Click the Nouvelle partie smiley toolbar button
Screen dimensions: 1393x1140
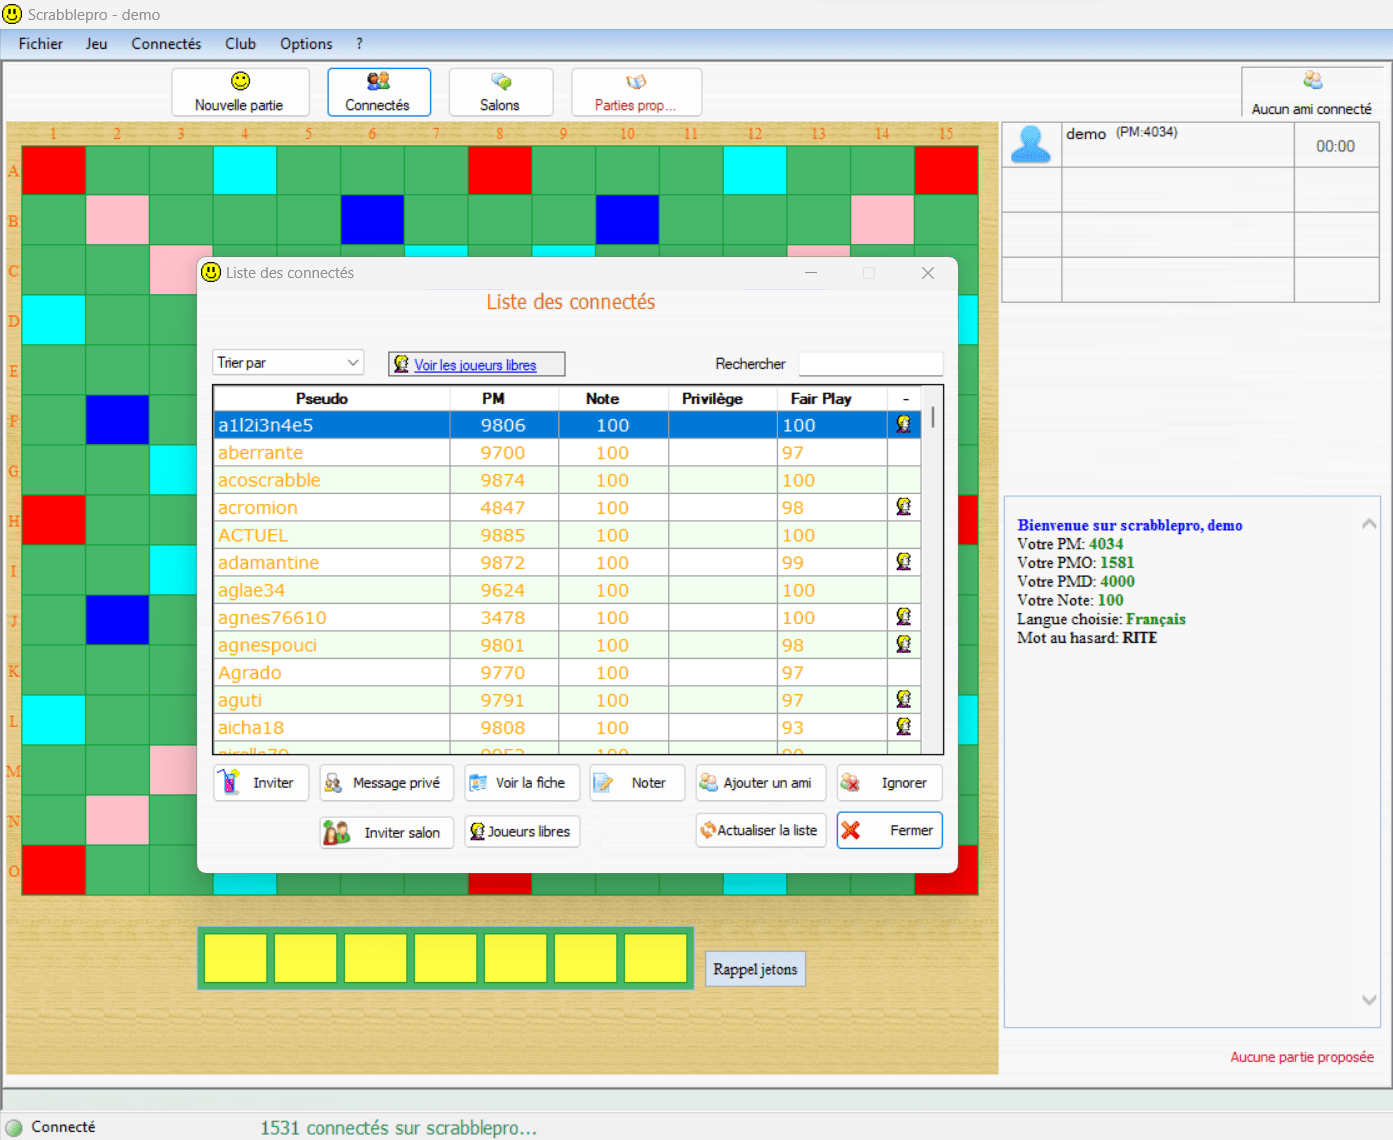pos(240,92)
